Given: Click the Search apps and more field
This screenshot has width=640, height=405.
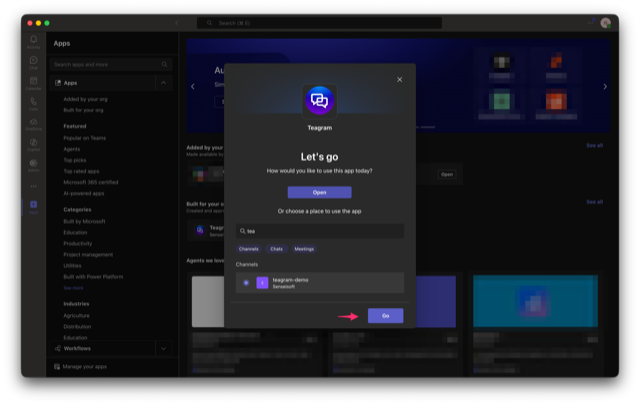Looking at the screenshot, I should (110, 65).
